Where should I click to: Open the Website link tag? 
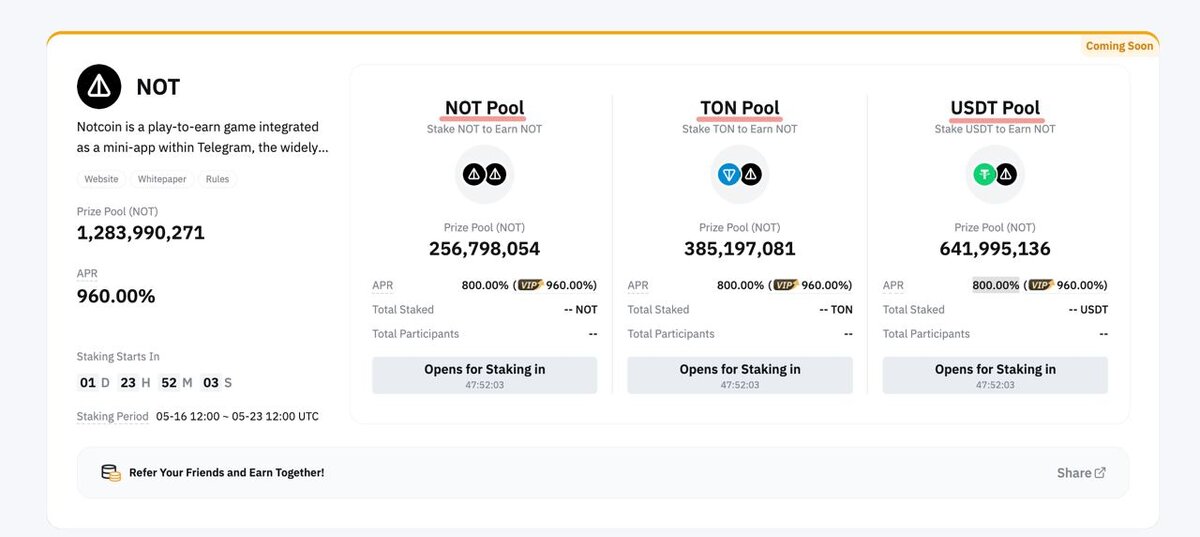click(101, 179)
